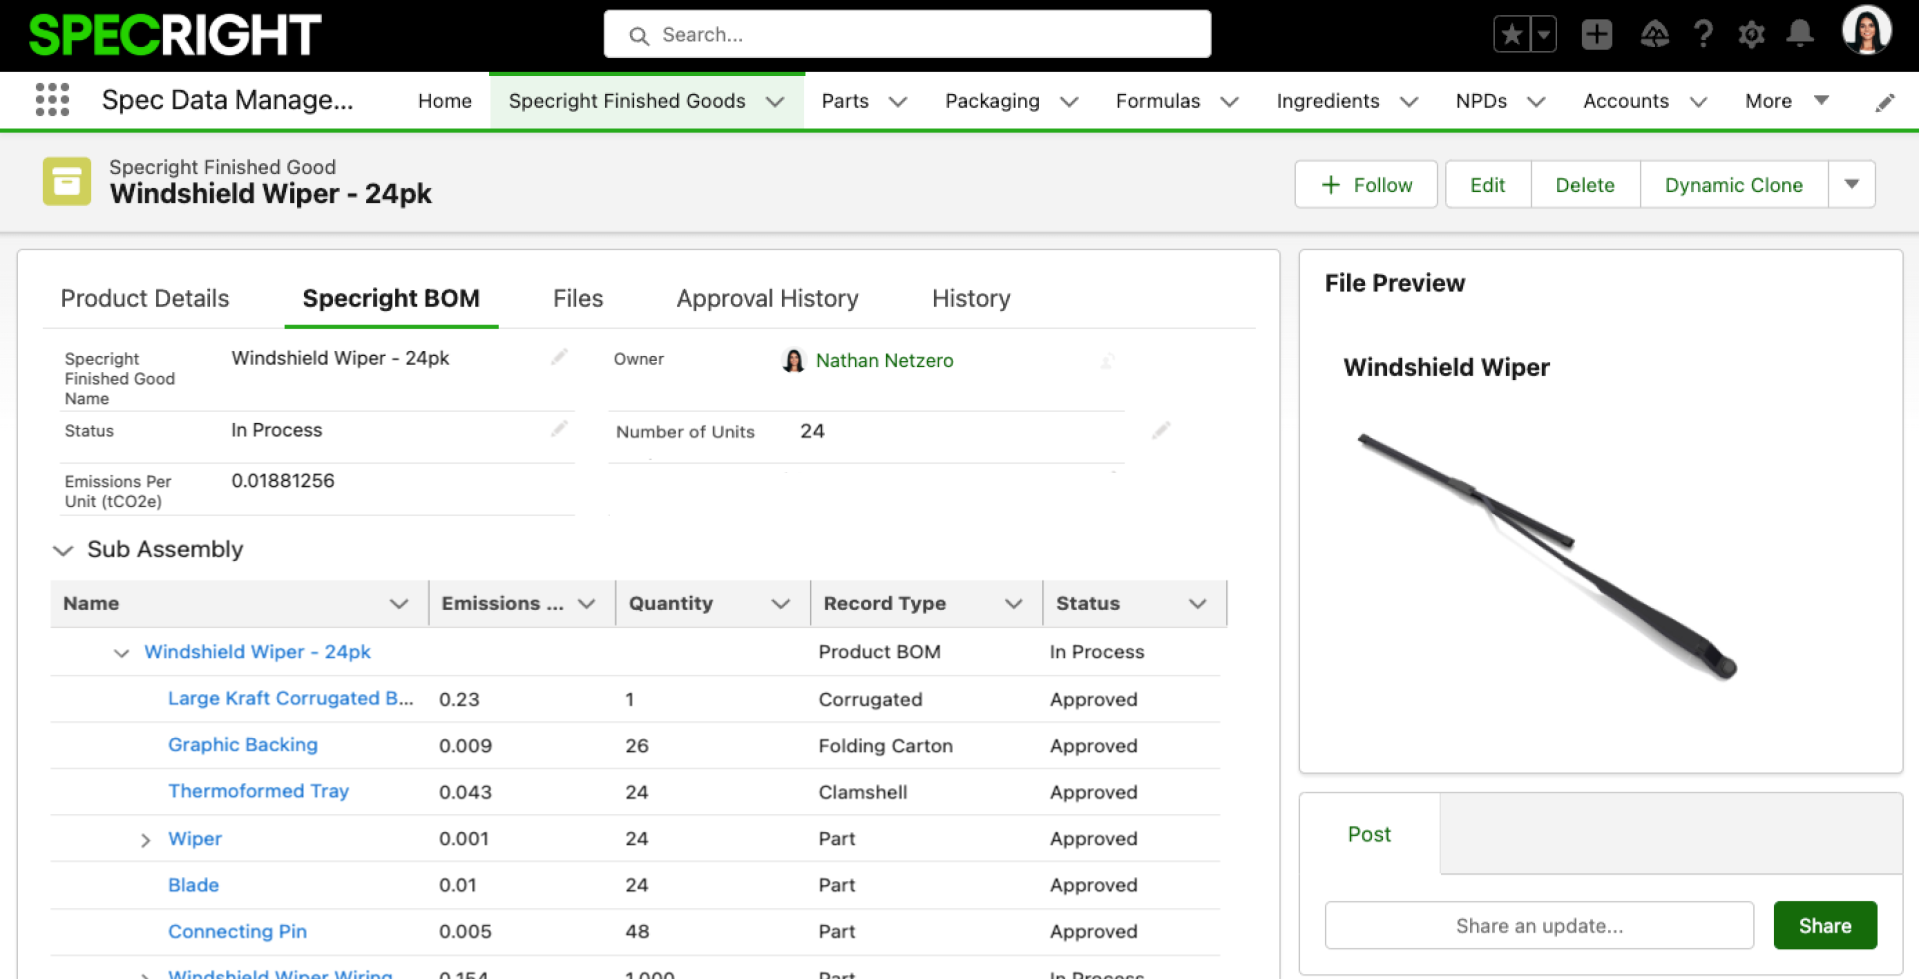Open Name column header menu
Viewport: 1919px width, 979px height.
tap(399, 603)
